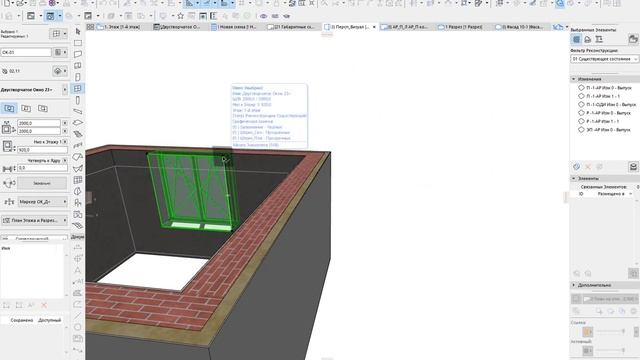Screen dimensions: 640x360
Task: Click the Open file icon in top toolbar
Action: [x=20, y=3]
